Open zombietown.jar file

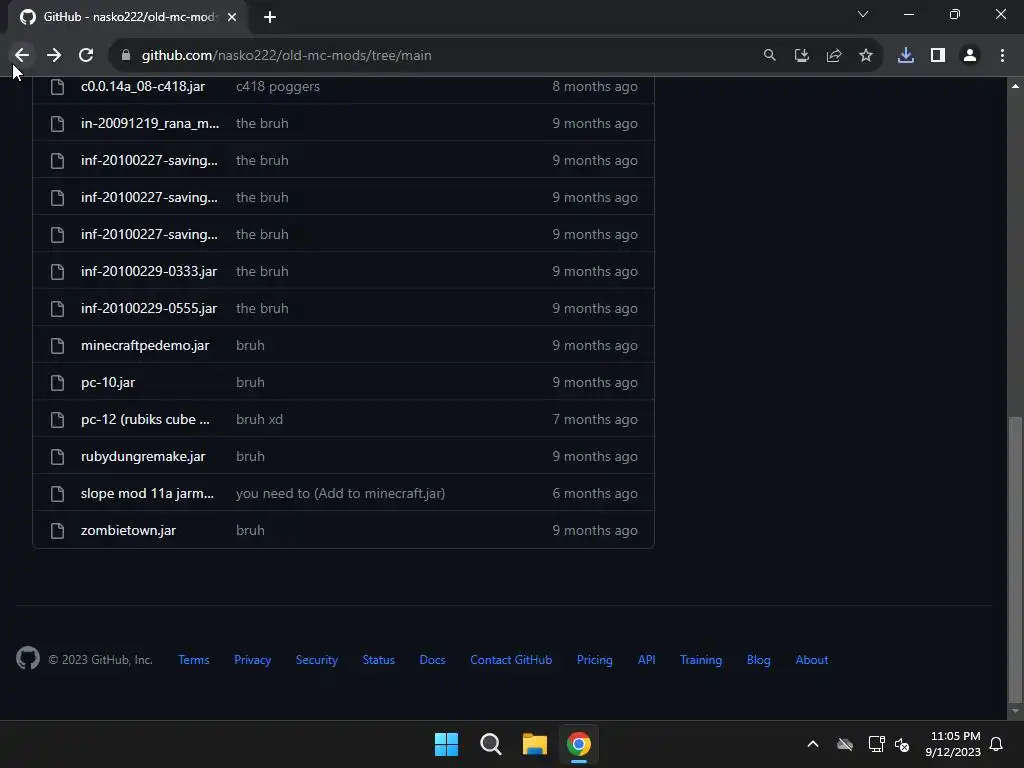point(128,530)
